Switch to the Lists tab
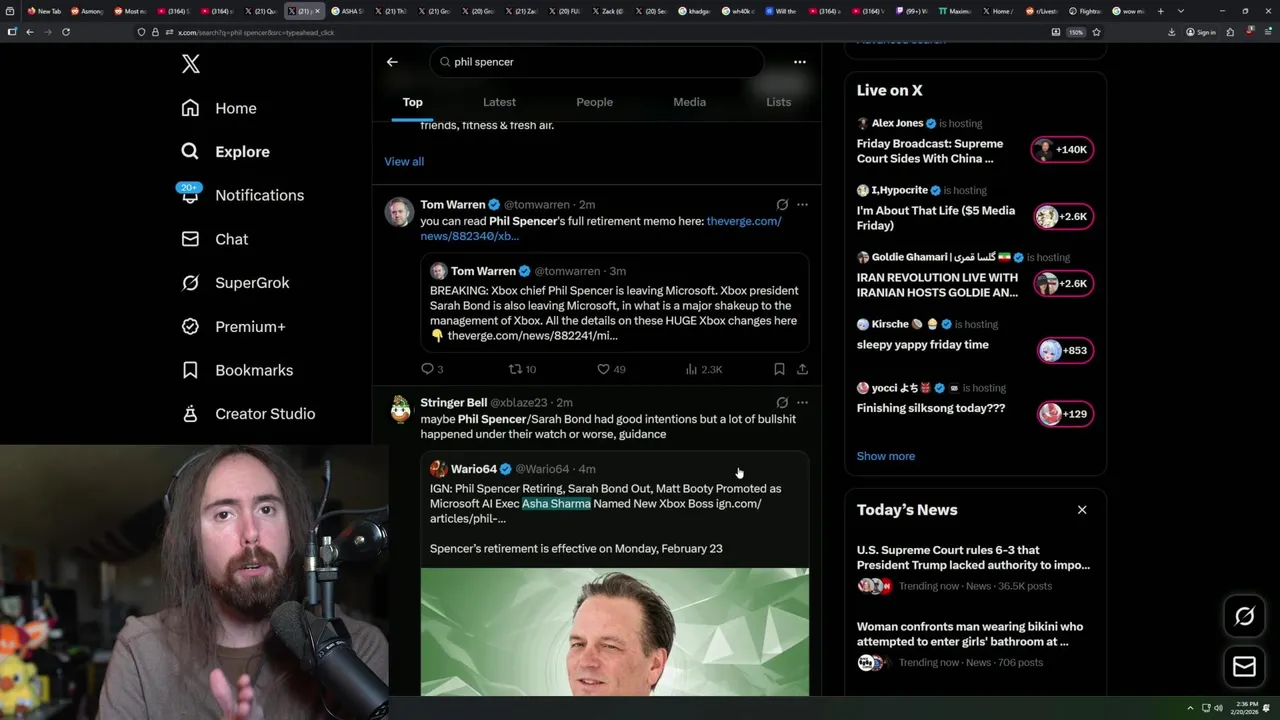Viewport: 1280px width, 720px height. (x=778, y=102)
